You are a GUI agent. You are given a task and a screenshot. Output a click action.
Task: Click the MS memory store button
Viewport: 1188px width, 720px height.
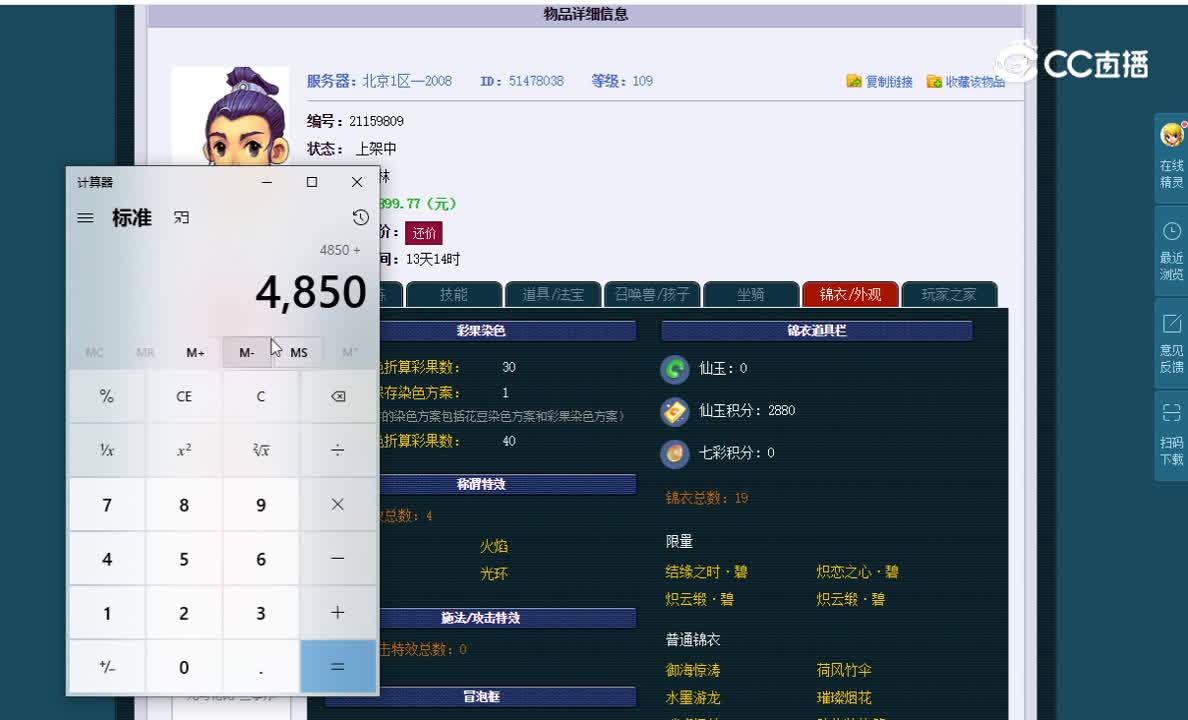(299, 352)
